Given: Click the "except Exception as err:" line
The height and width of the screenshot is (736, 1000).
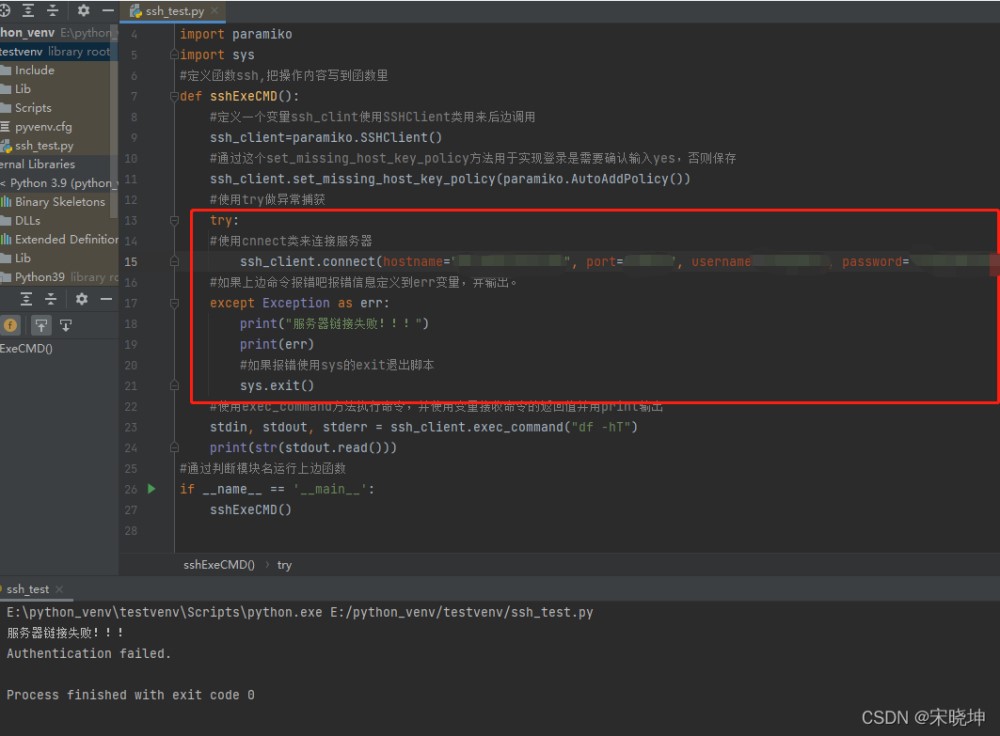Looking at the screenshot, I should (300, 303).
